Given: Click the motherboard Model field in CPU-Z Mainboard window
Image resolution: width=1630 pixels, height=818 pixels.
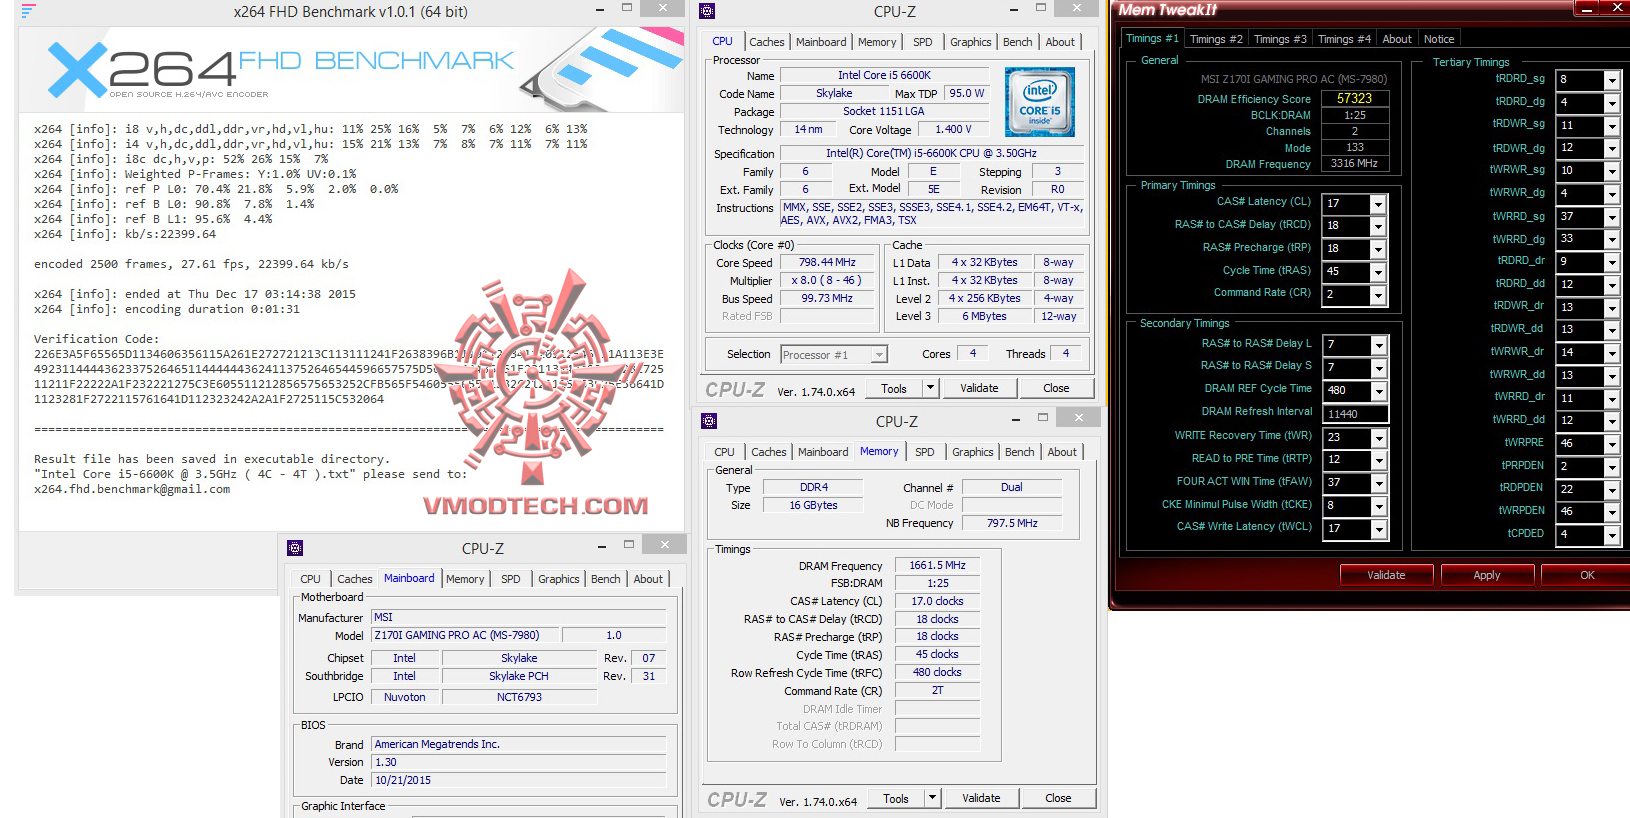Looking at the screenshot, I should (464, 635).
